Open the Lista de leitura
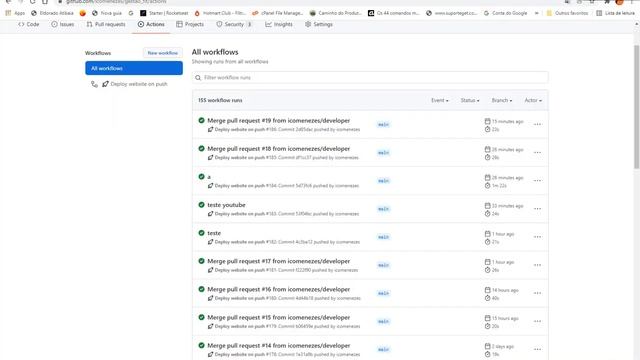This screenshot has height=360, width=640. coord(616,13)
